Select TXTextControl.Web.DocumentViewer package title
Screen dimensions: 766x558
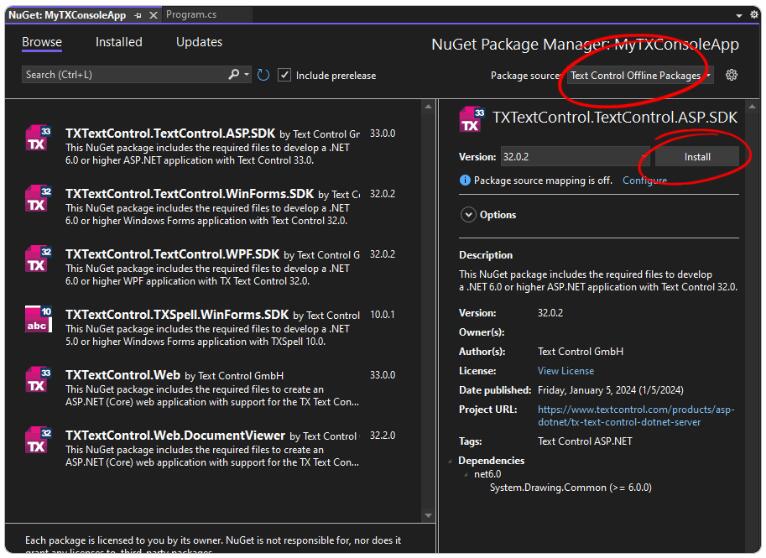tap(175, 435)
